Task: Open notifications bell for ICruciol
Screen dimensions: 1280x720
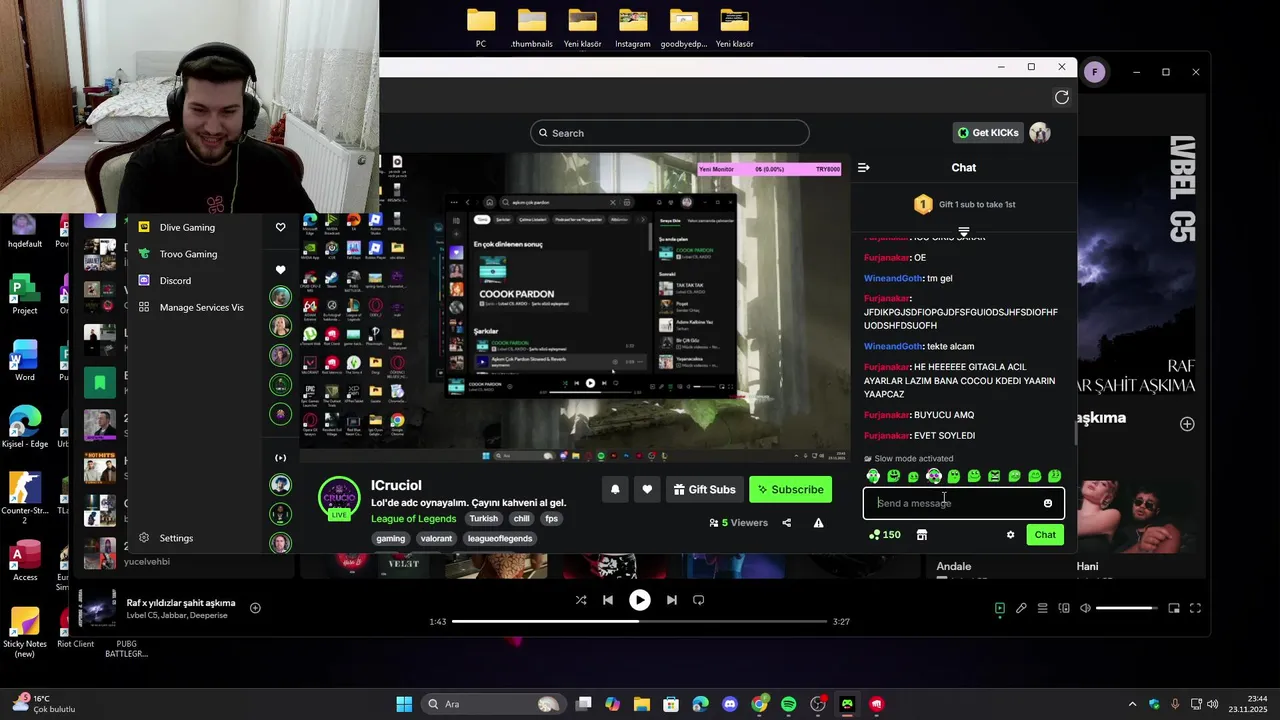Action: point(615,489)
